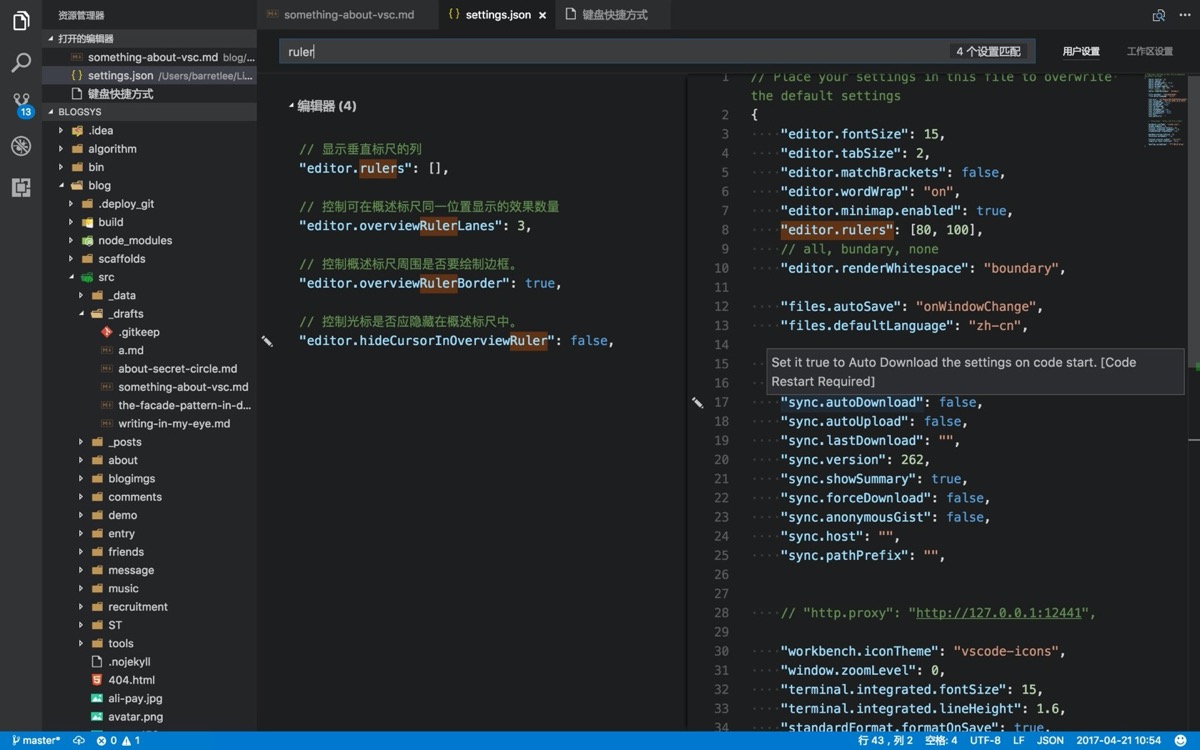Click pencil icon beside editor.hideCursorInOverviewRuler

(267, 341)
